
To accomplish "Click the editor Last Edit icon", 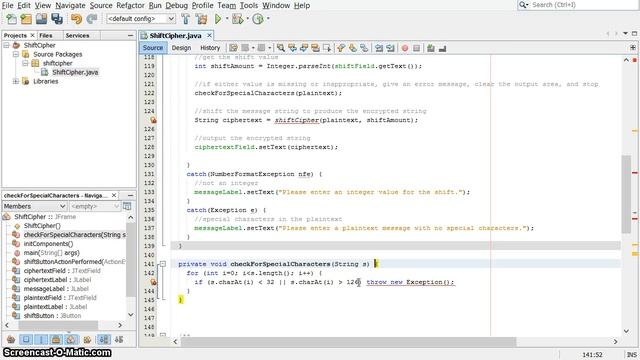I will click(233, 48).
